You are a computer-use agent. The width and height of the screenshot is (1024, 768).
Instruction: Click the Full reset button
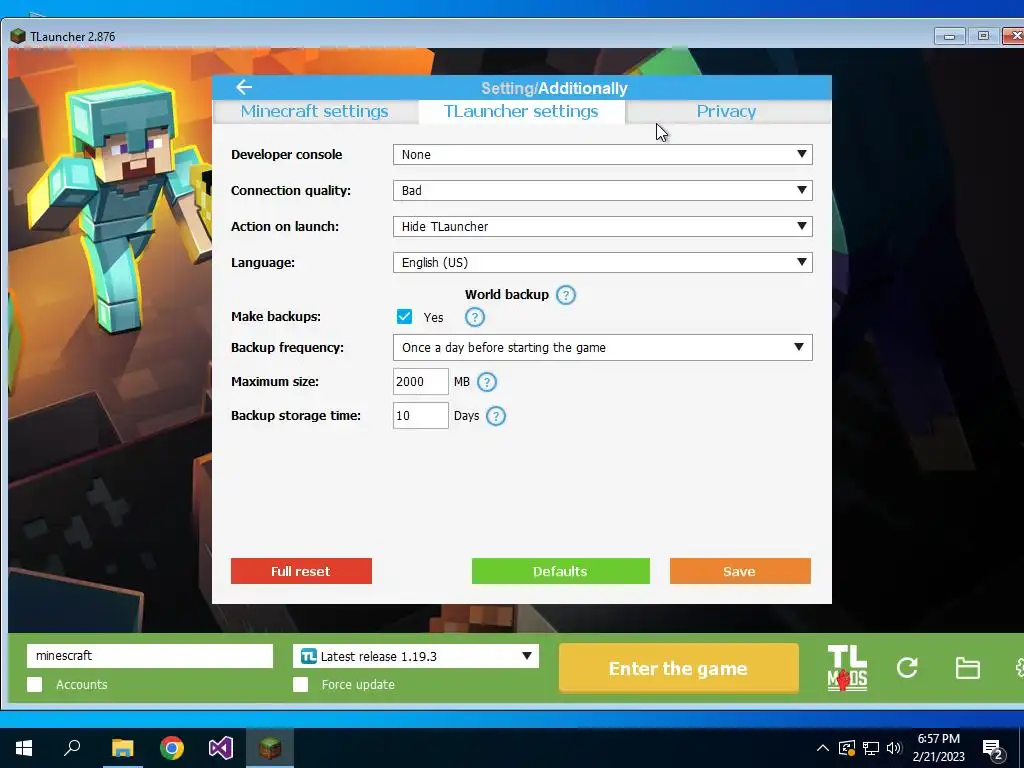coord(301,571)
